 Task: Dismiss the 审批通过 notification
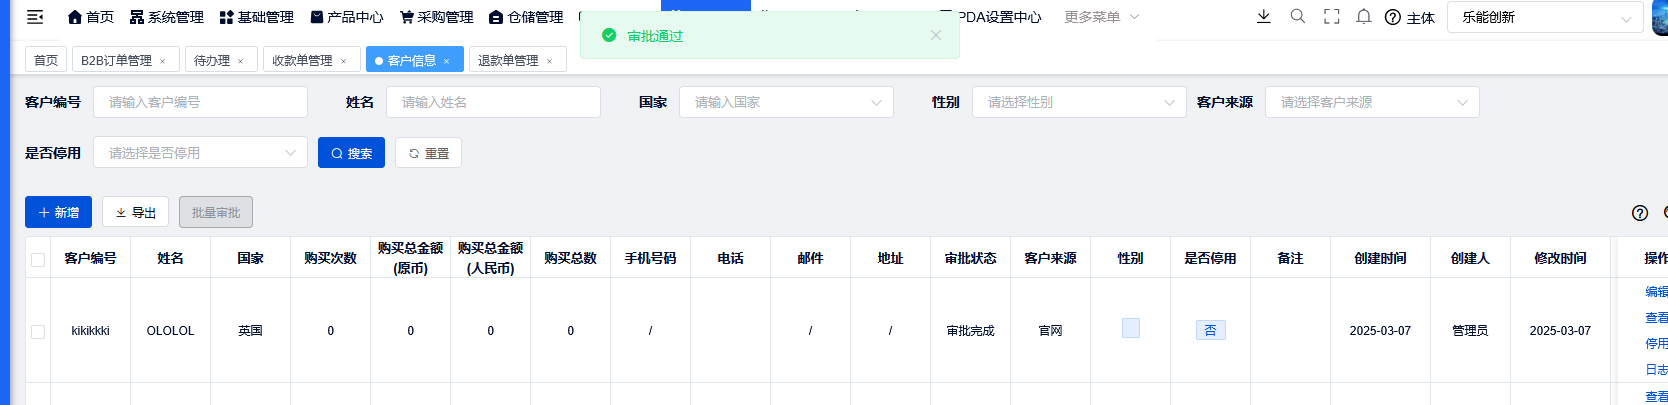pos(935,35)
